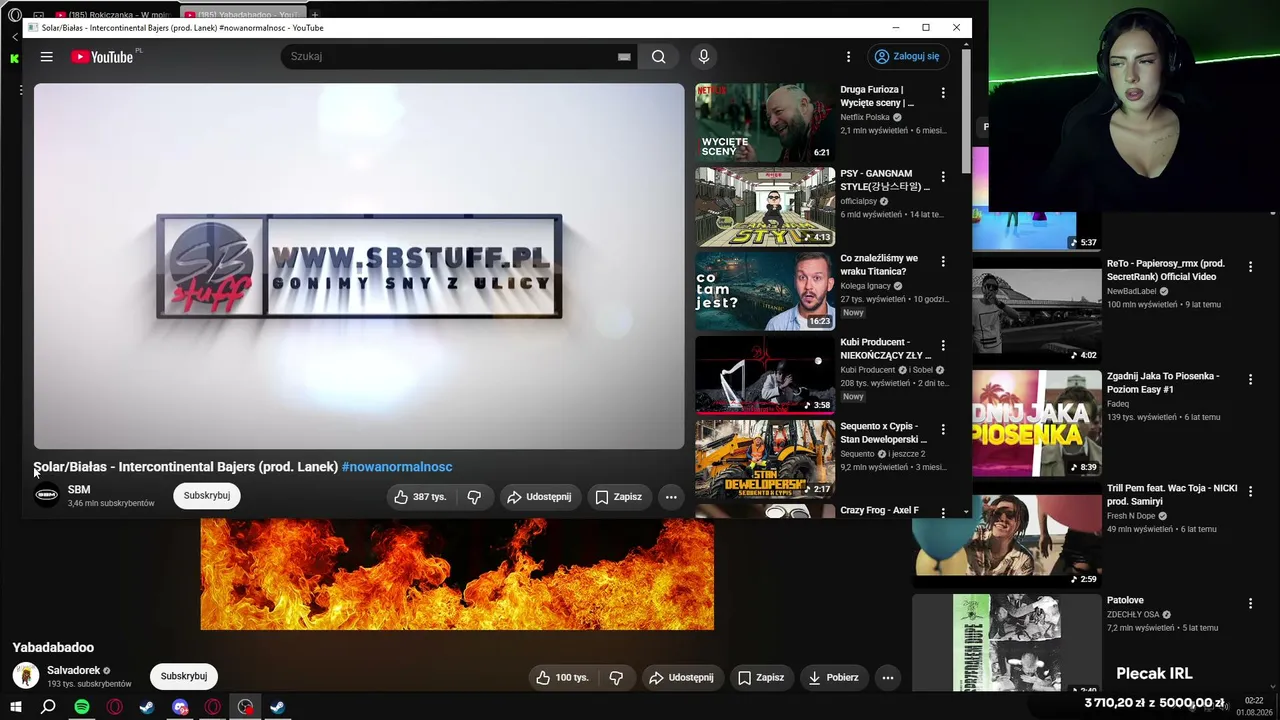Download the Yabadabadoo video with Pobierz
The image size is (1280, 720).
(x=834, y=678)
